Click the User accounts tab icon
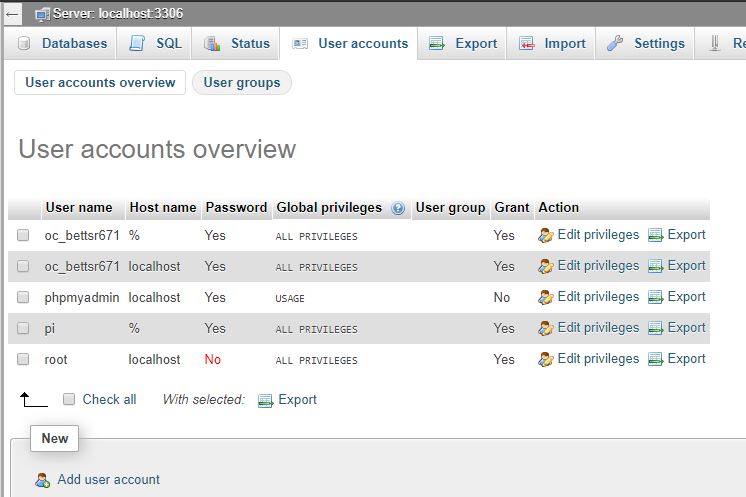Image resolution: width=746 pixels, height=497 pixels. [300, 44]
